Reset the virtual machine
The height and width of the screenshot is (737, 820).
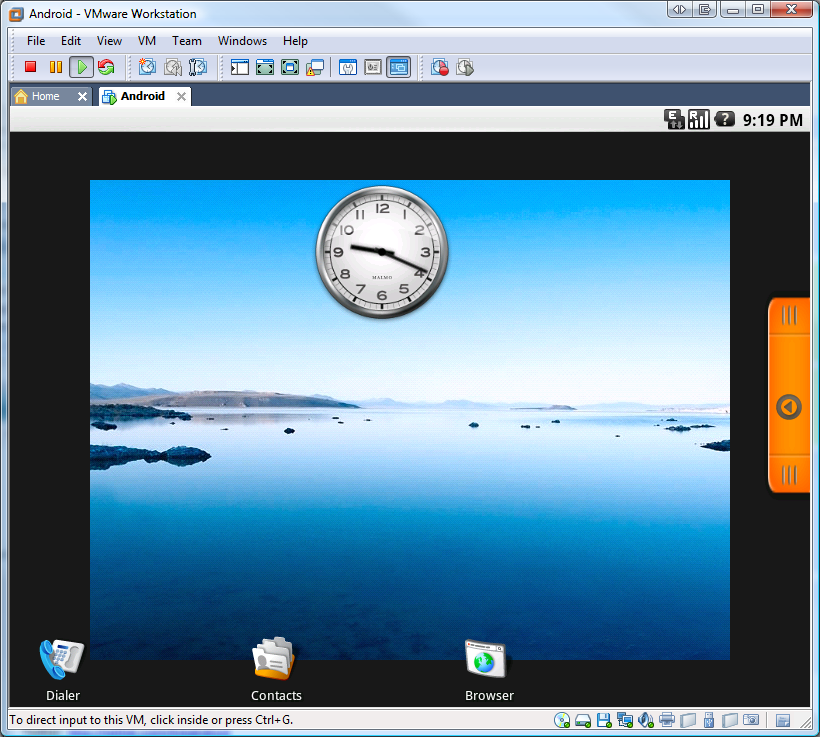coord(106,67)
